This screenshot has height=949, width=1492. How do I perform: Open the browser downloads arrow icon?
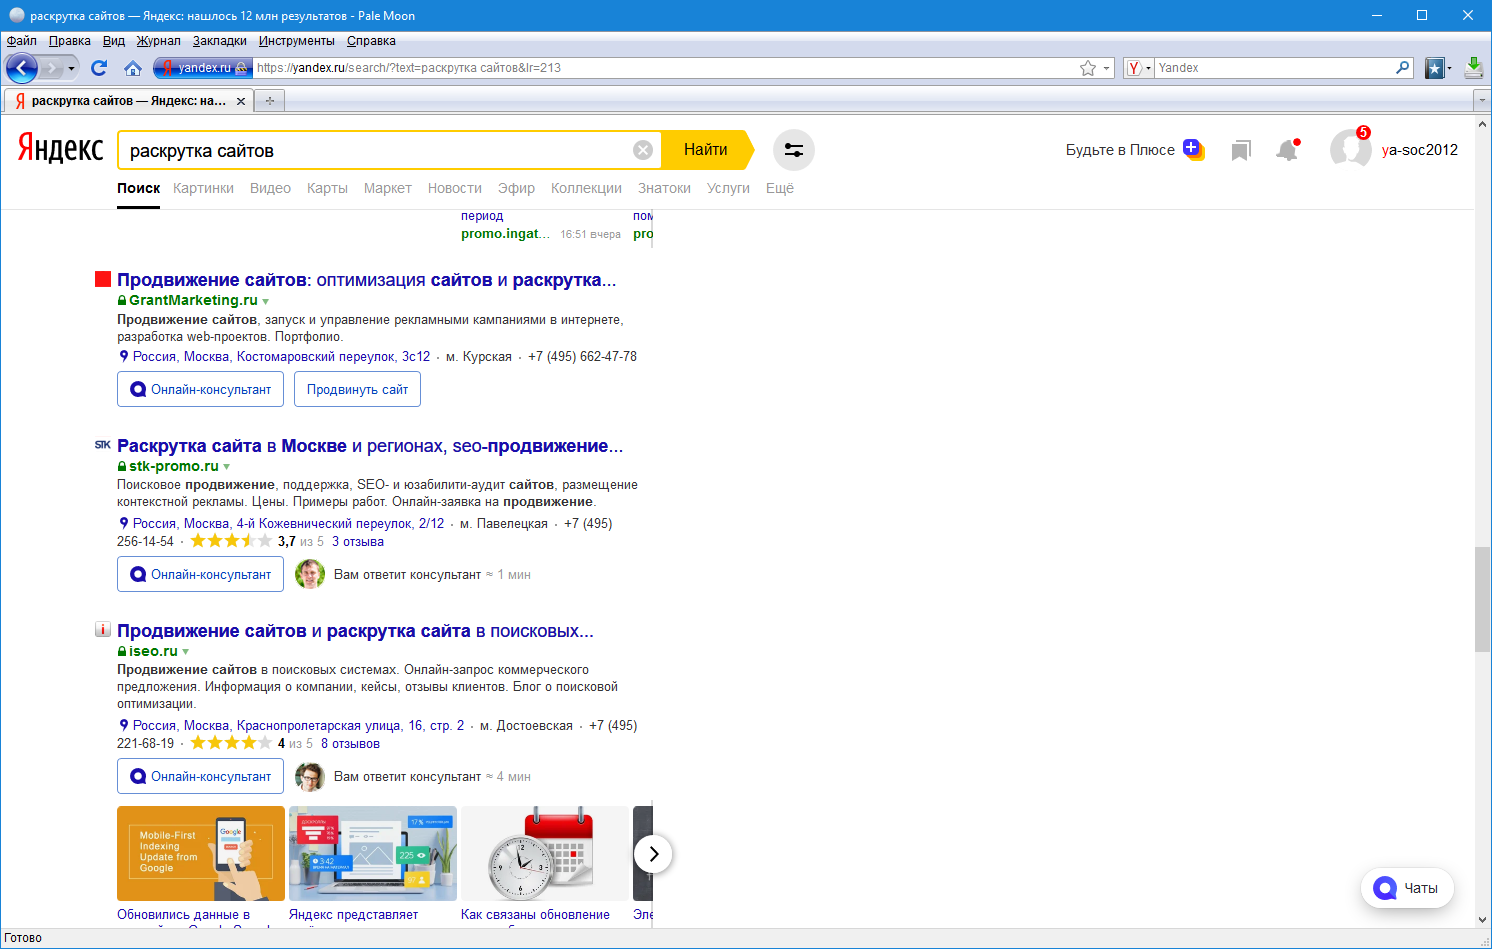[1473, 67]
